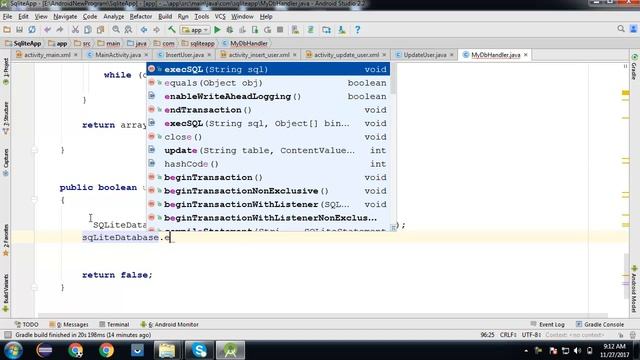The height and width of the screenshot is (360, 640).
Task: Switch to UpdateUser.java tab
Action: pyautogui.click(x=424, y=55)
